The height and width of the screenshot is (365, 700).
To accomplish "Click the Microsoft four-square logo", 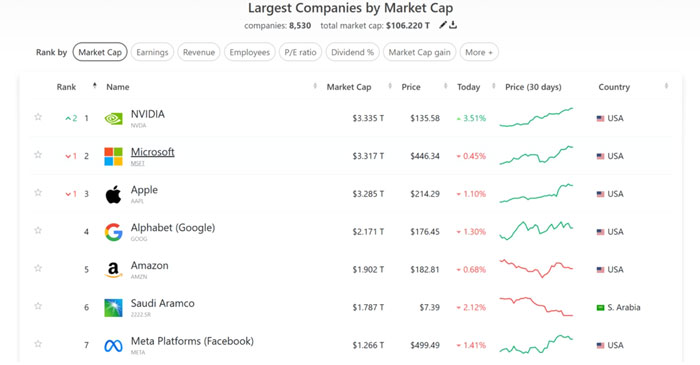I will (x=113, y=156).
